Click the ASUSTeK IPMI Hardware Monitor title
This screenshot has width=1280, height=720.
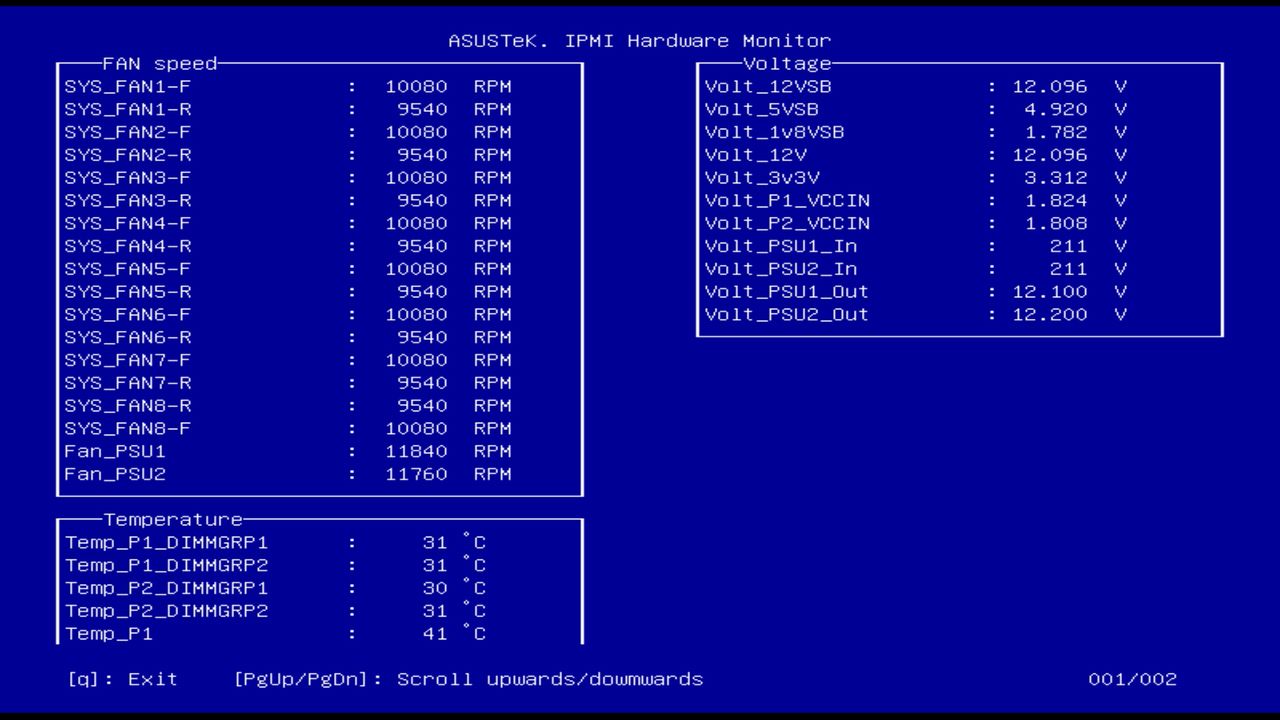pos(640,40)
